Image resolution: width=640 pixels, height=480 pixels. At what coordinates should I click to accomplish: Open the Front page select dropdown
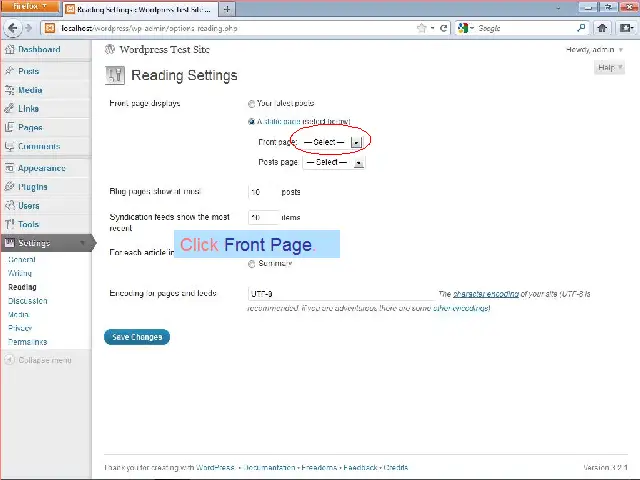(331, 142)
